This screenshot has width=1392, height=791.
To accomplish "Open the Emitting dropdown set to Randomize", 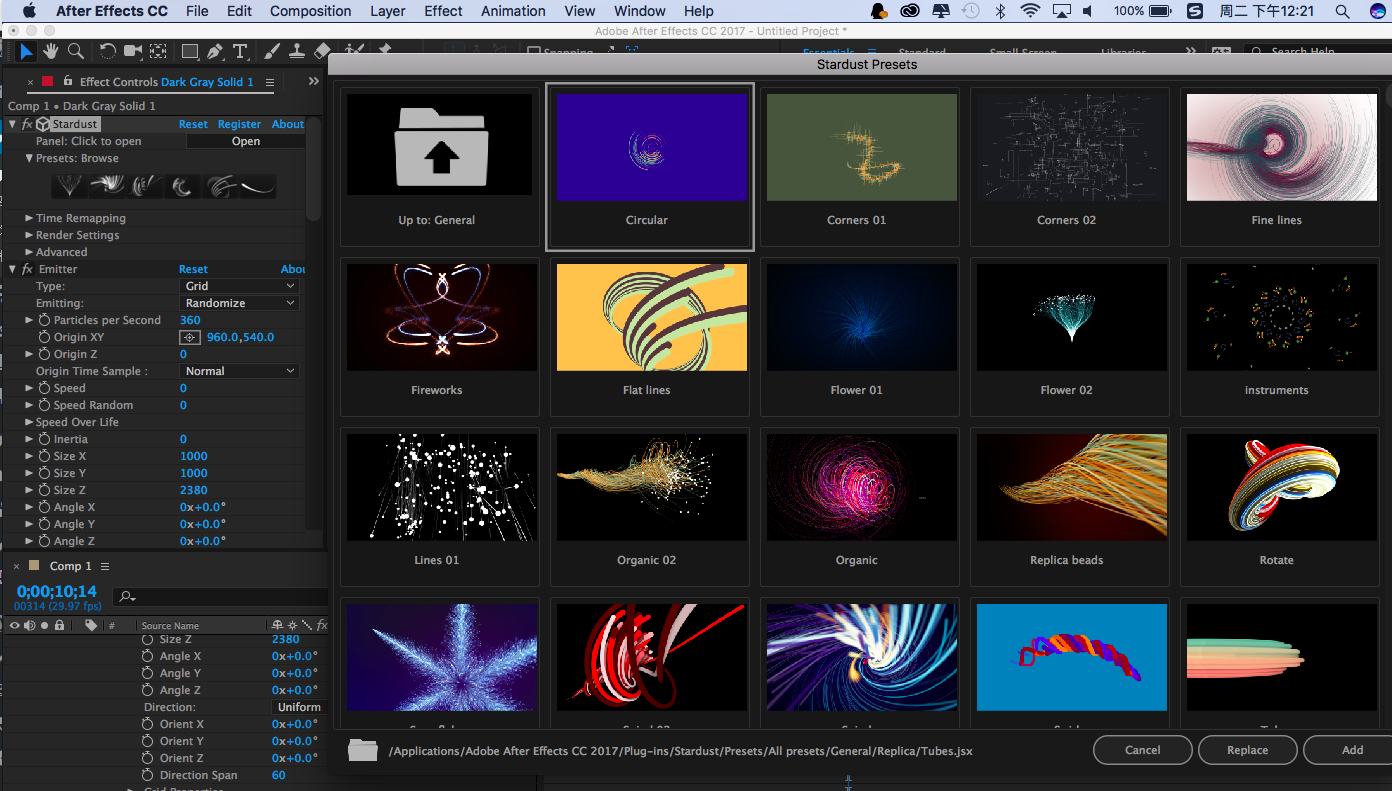I will point(238,302).
